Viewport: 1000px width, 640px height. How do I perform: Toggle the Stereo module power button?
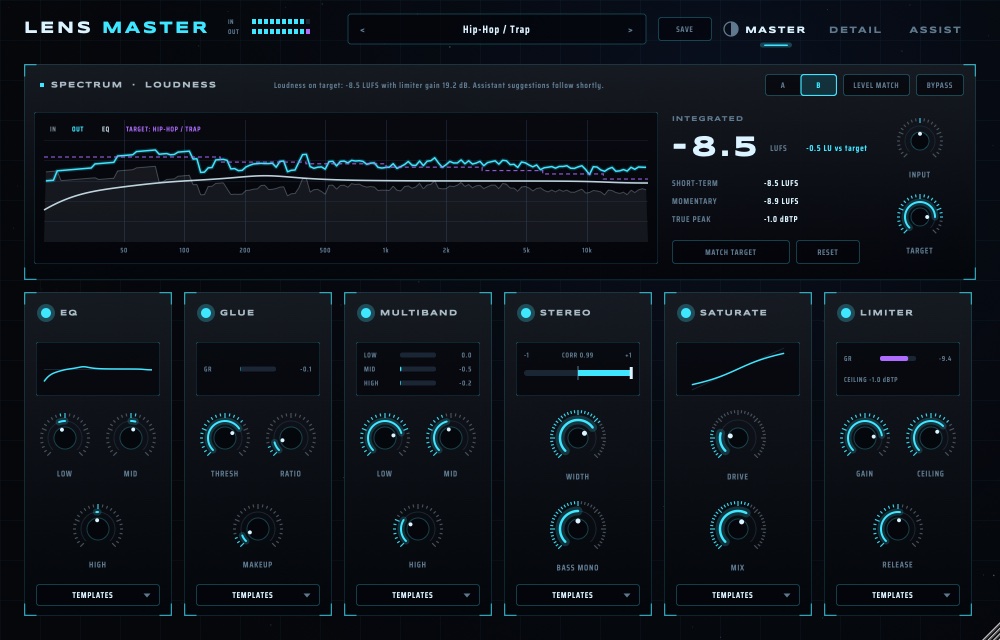pos(526,313)
